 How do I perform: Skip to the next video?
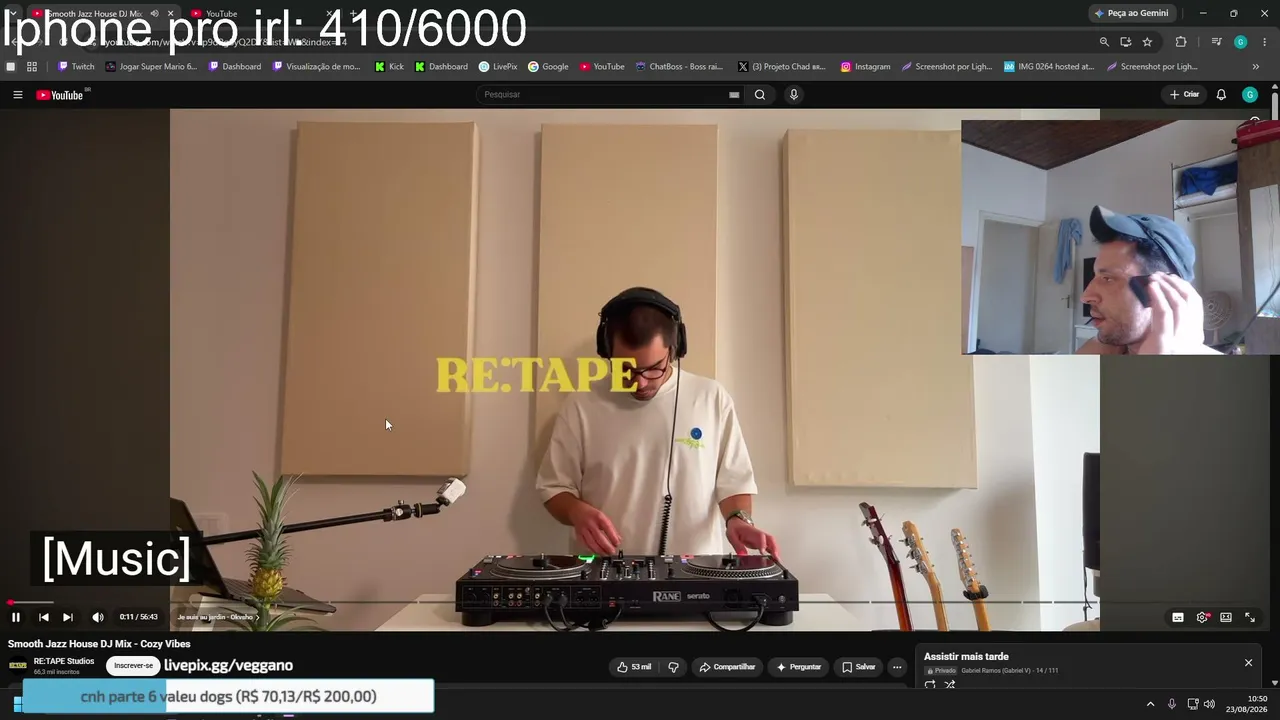pyautogui.click(x=68, y=617)
